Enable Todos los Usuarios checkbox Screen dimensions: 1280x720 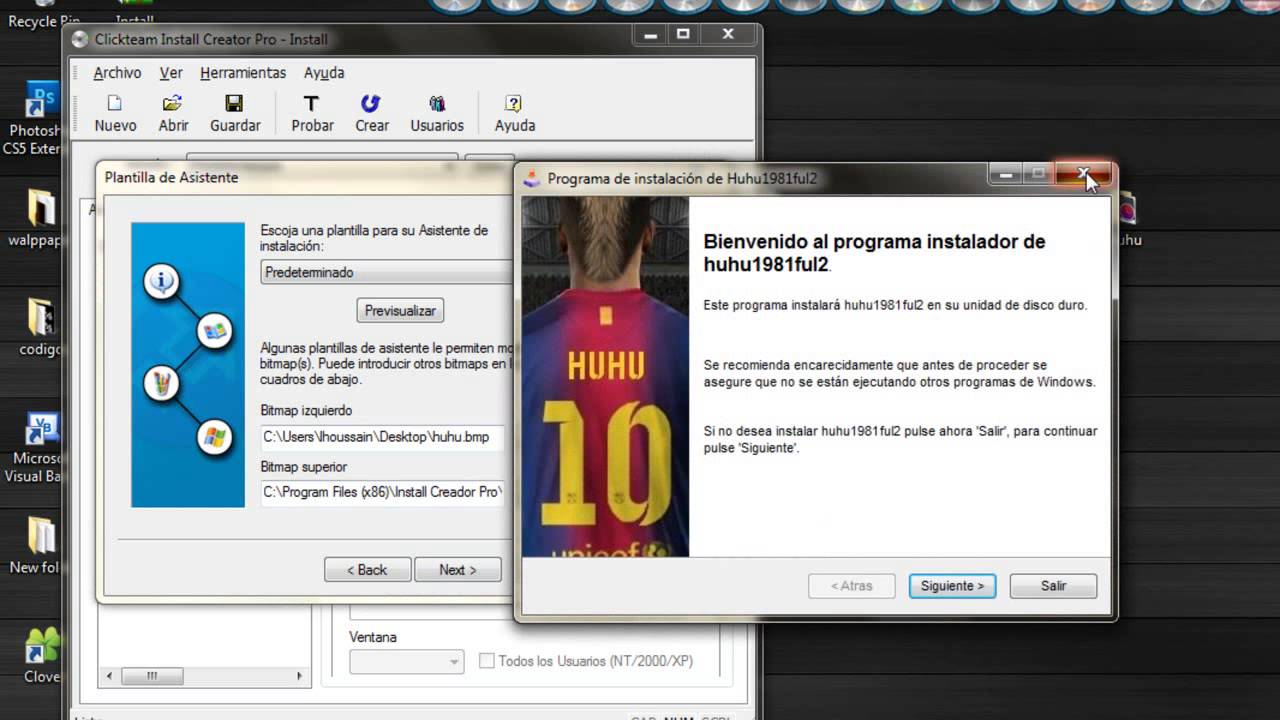[487, 661]
